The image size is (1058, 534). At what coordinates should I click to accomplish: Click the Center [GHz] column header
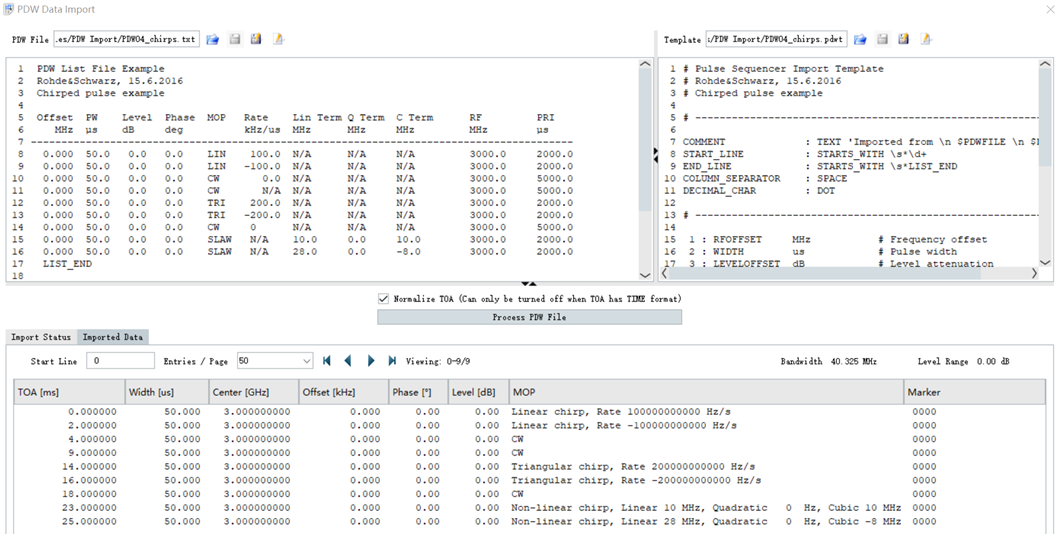point(254,392)
